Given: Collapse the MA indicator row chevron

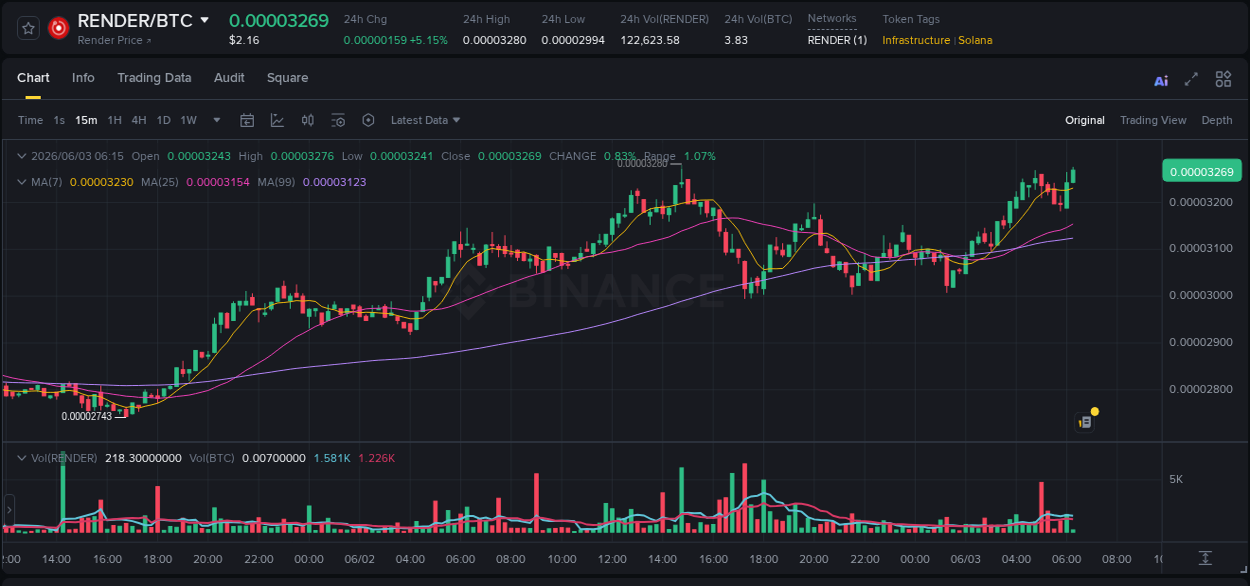Looking at the screenshot, I should click(x=22, y=182).
